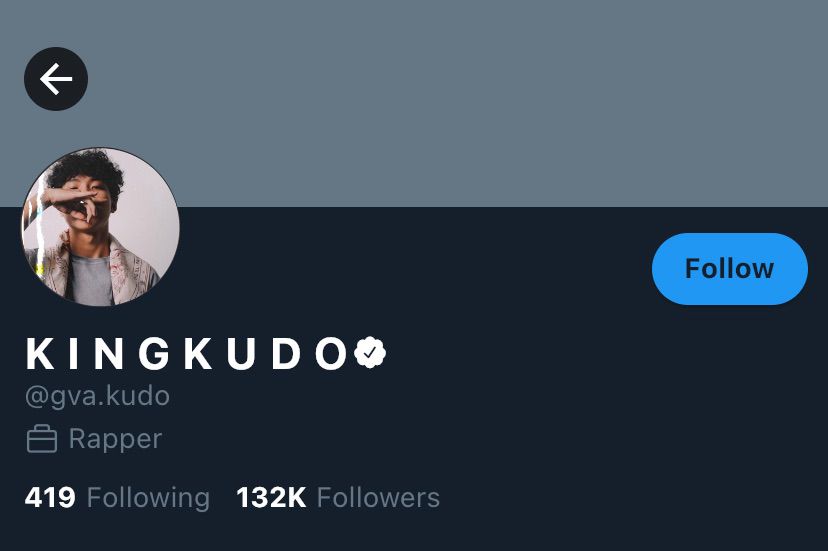Click the 132K followers count

(271, 498)
